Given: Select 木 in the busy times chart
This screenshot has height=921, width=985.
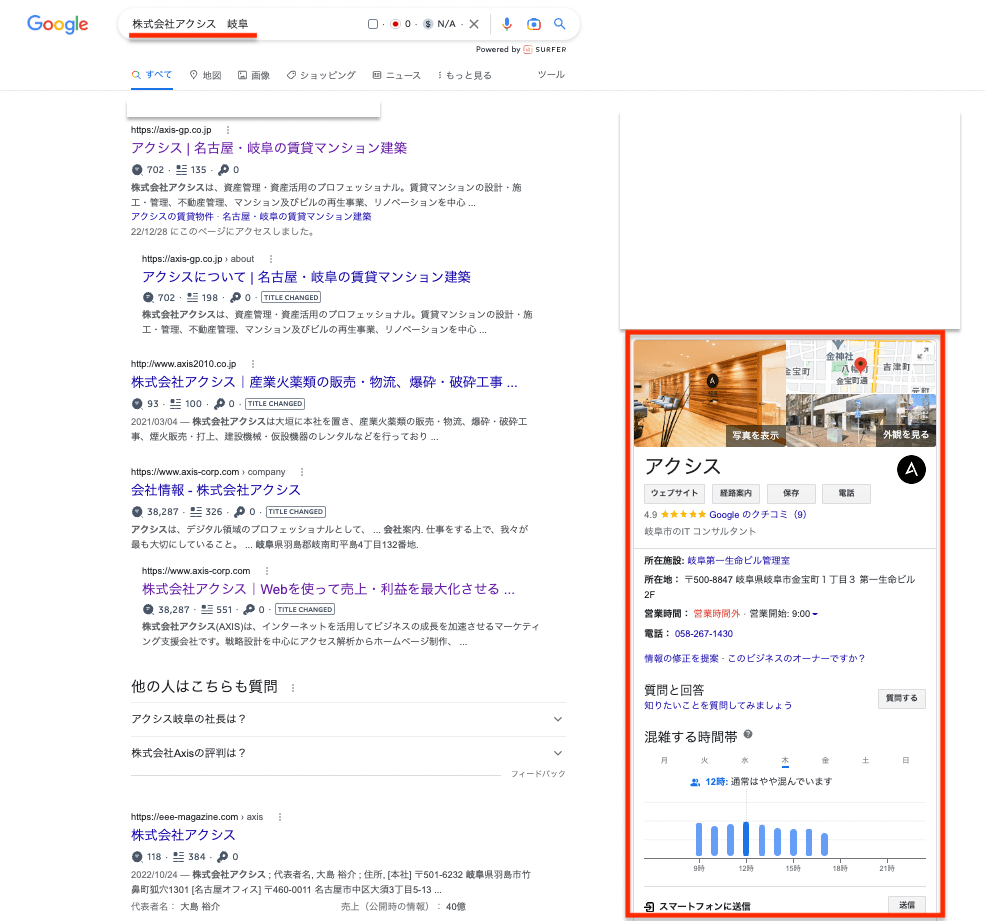Looking at the screenshot, I should (785, 761).
